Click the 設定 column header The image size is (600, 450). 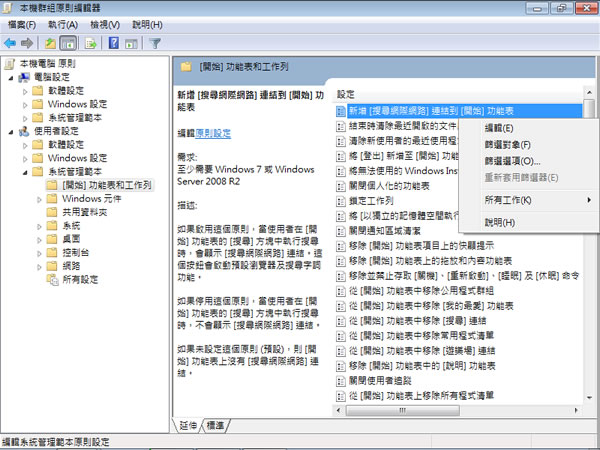click(347, 93)
